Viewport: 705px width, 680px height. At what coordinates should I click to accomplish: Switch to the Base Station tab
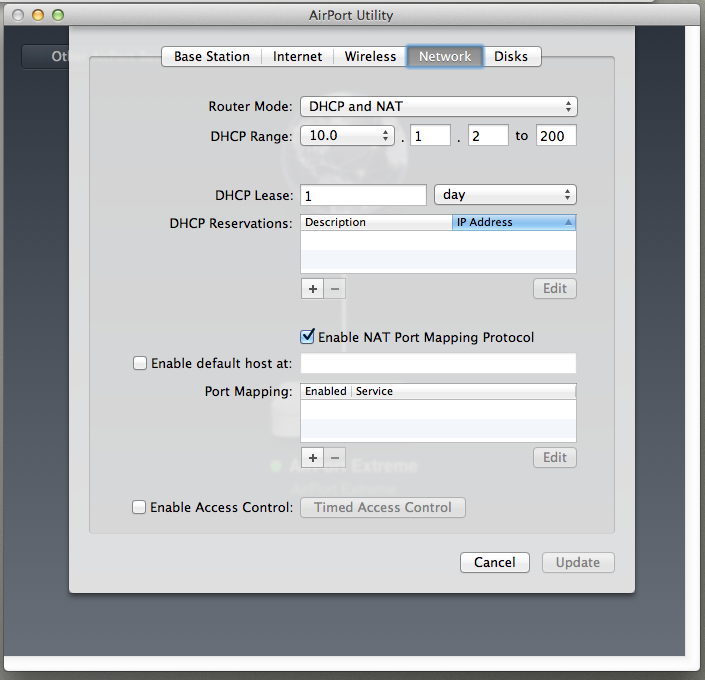point(211,57)
